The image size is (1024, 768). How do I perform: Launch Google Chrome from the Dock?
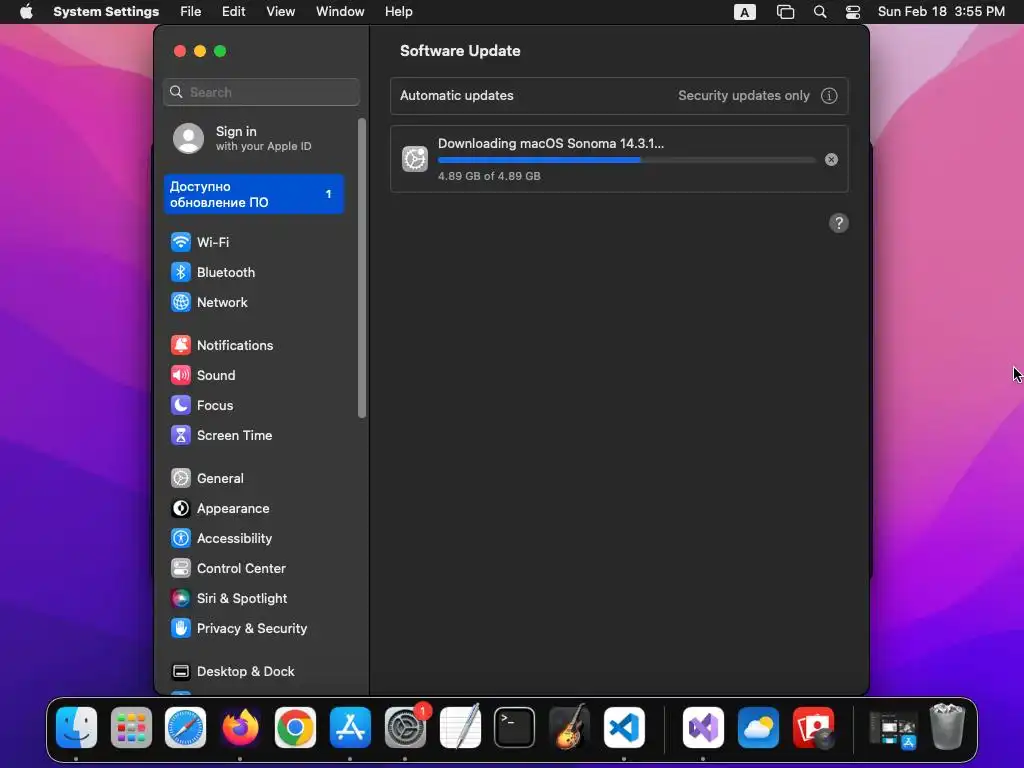(x=295, y=728)
